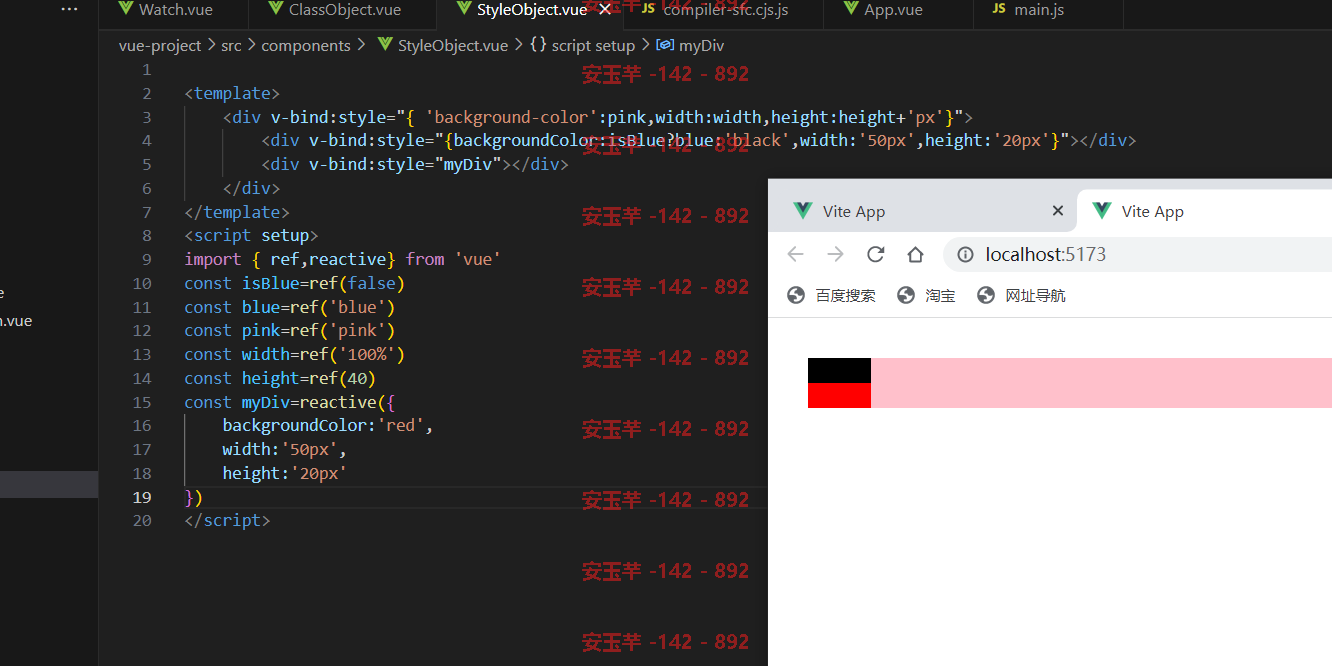Click the braces icon before script setup

coord(538,46)
